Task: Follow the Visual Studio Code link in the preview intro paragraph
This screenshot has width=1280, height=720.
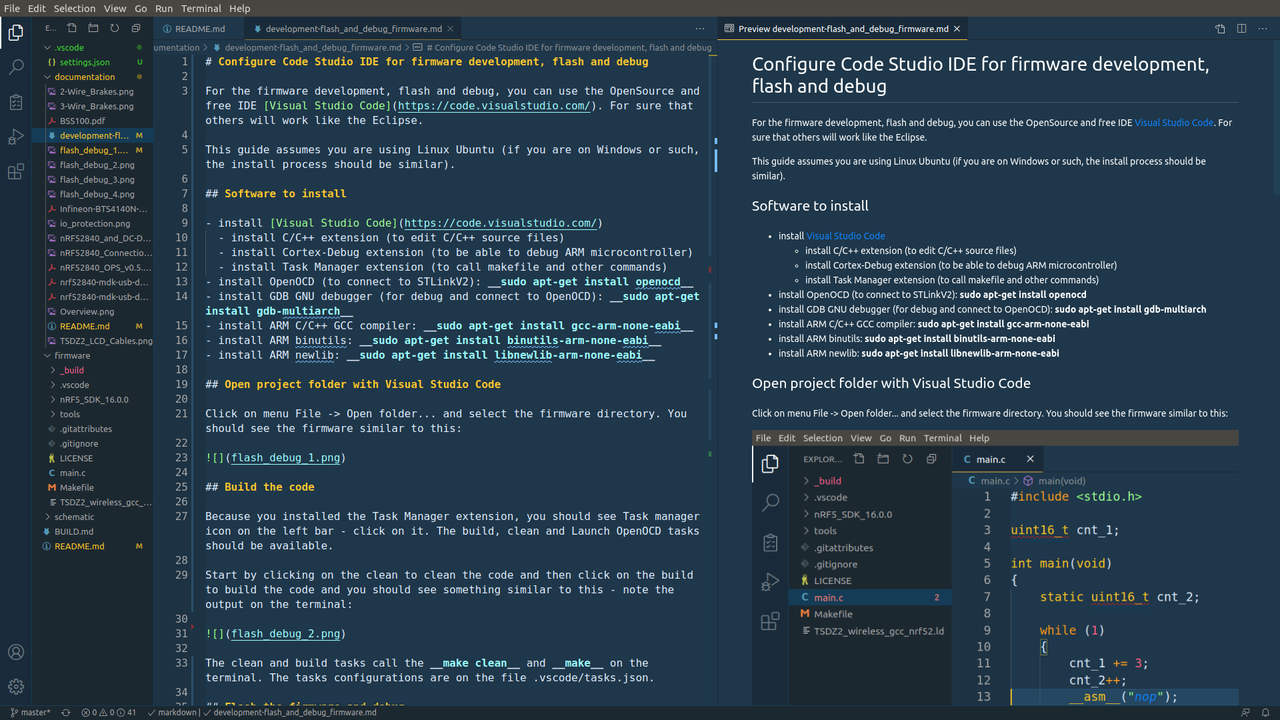Action: (x=1173, y=122)
